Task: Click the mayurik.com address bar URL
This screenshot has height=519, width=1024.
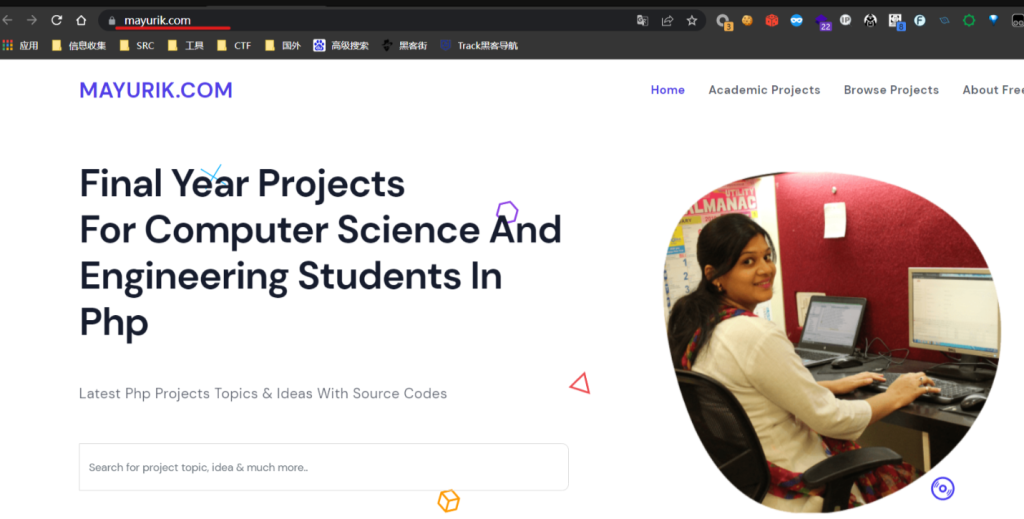Action: 157,20
